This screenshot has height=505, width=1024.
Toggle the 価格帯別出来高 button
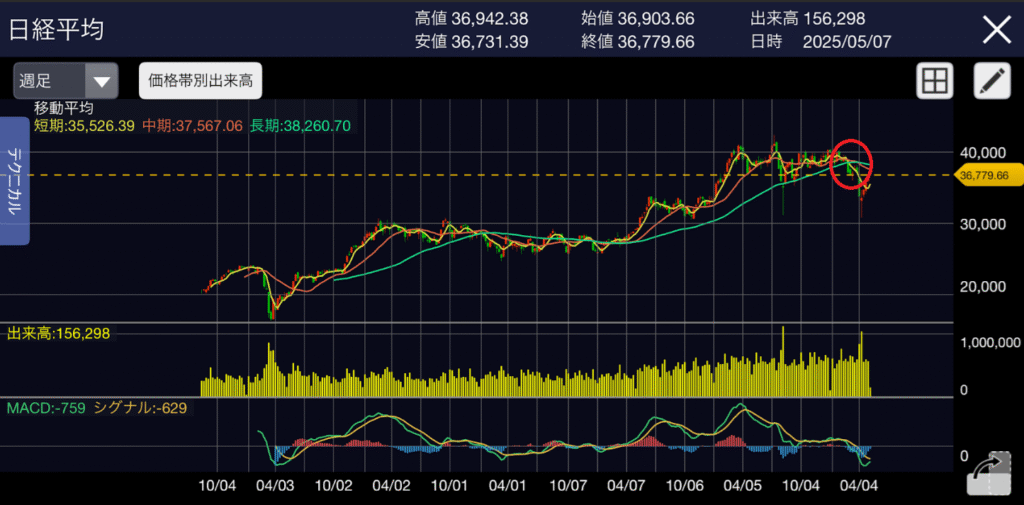[x=200, y=81]
